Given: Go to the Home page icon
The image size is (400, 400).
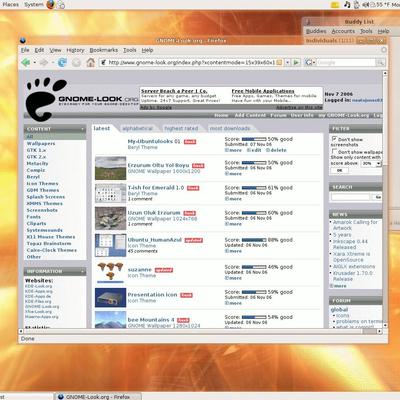Looking at the screenshot, I should tap(90, 62).
